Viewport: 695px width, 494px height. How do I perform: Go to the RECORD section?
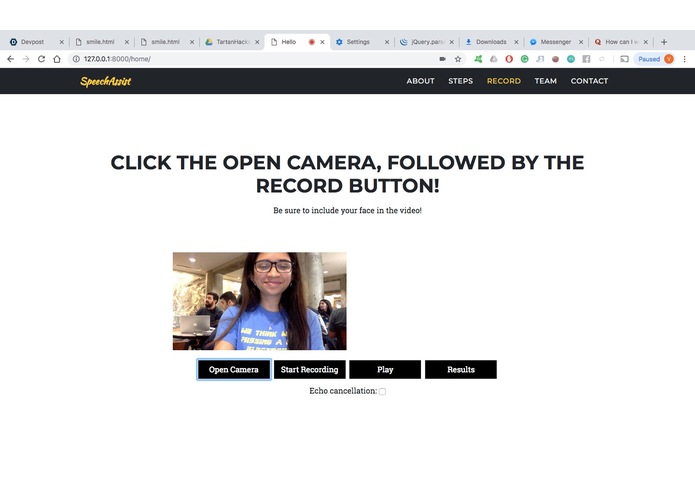(504, 81)
